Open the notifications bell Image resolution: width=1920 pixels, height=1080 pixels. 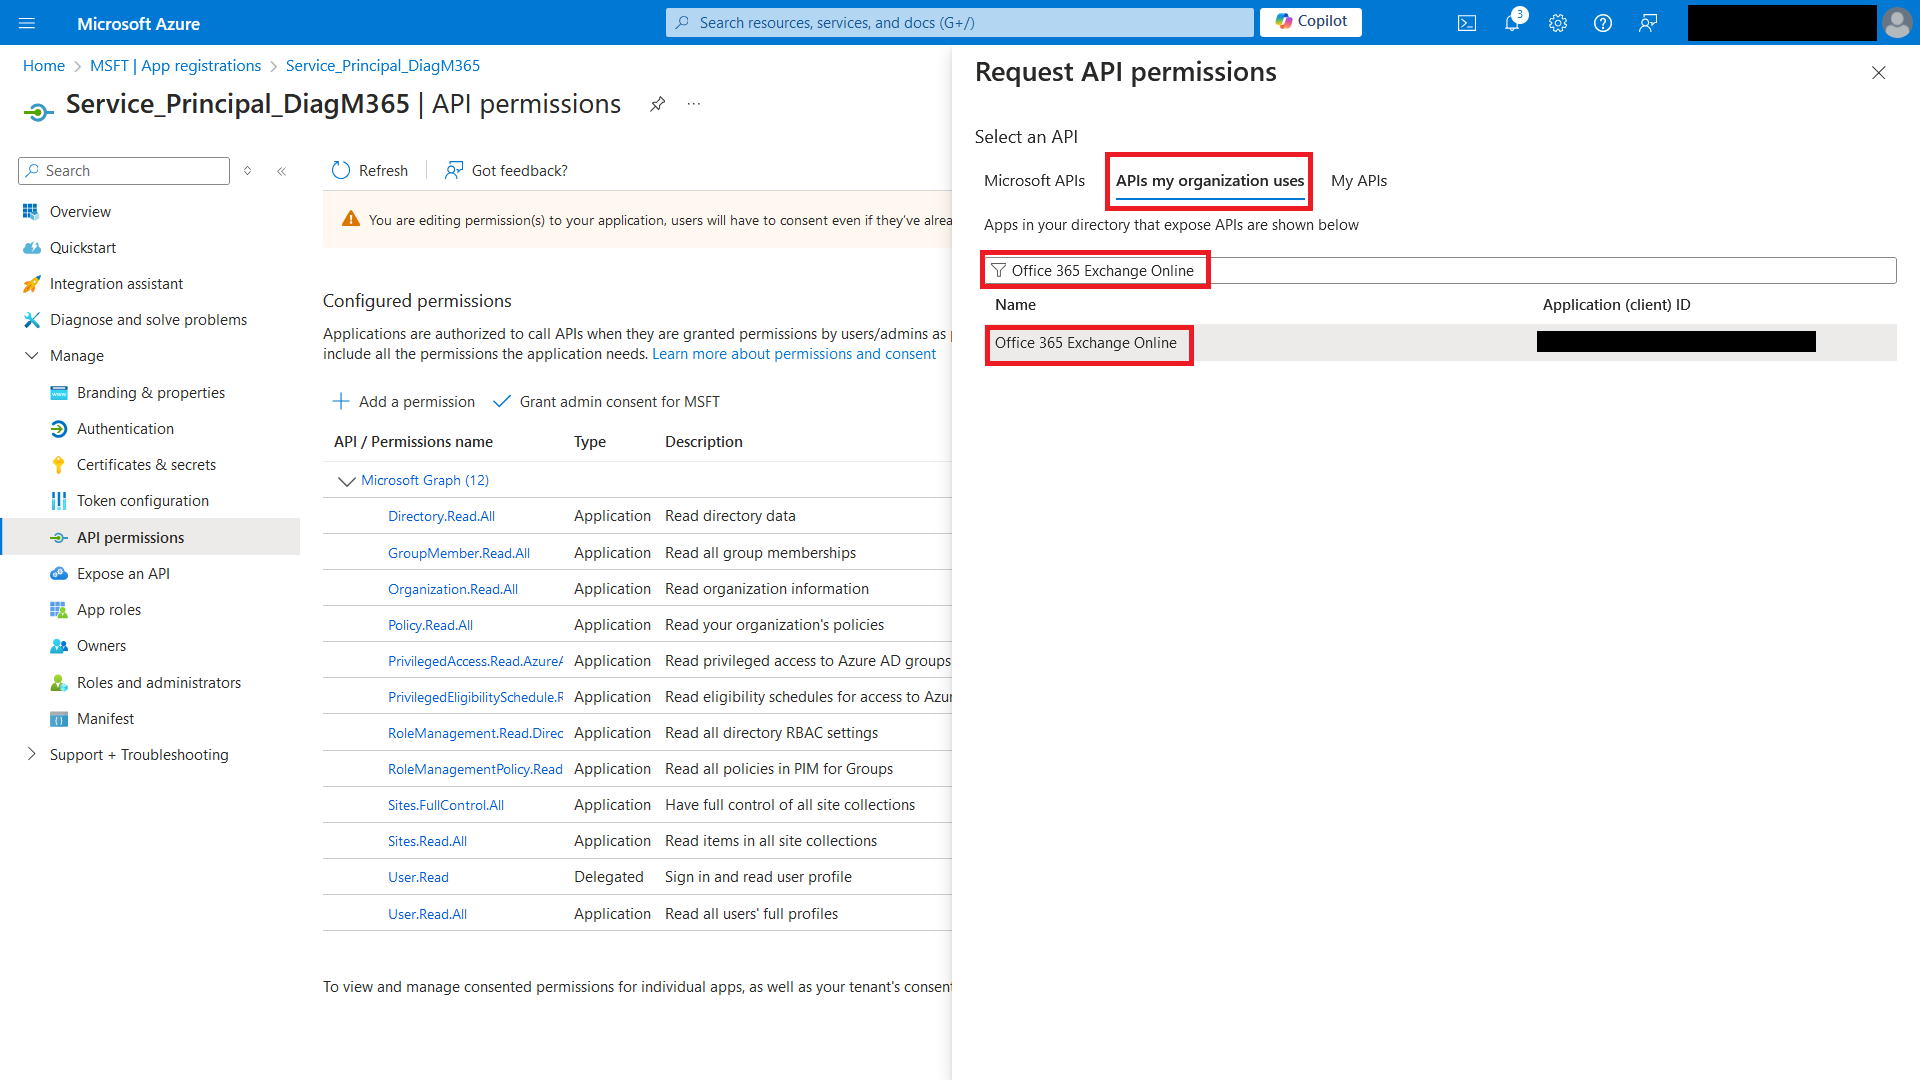1512,23
